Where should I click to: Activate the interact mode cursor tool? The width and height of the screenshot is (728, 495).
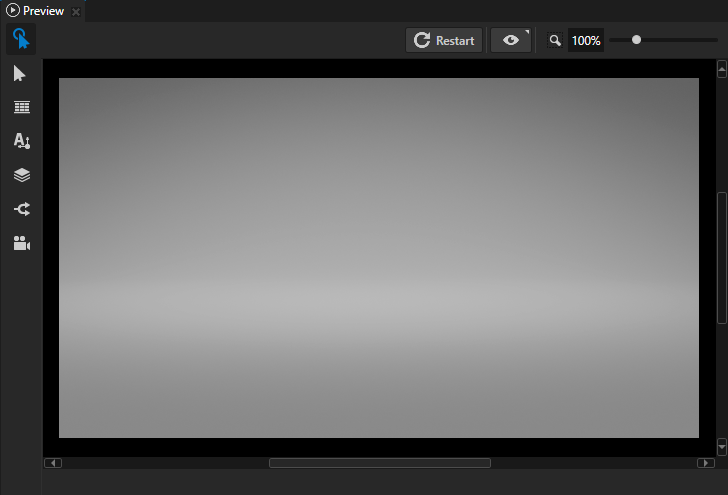[x=21, y=40]
